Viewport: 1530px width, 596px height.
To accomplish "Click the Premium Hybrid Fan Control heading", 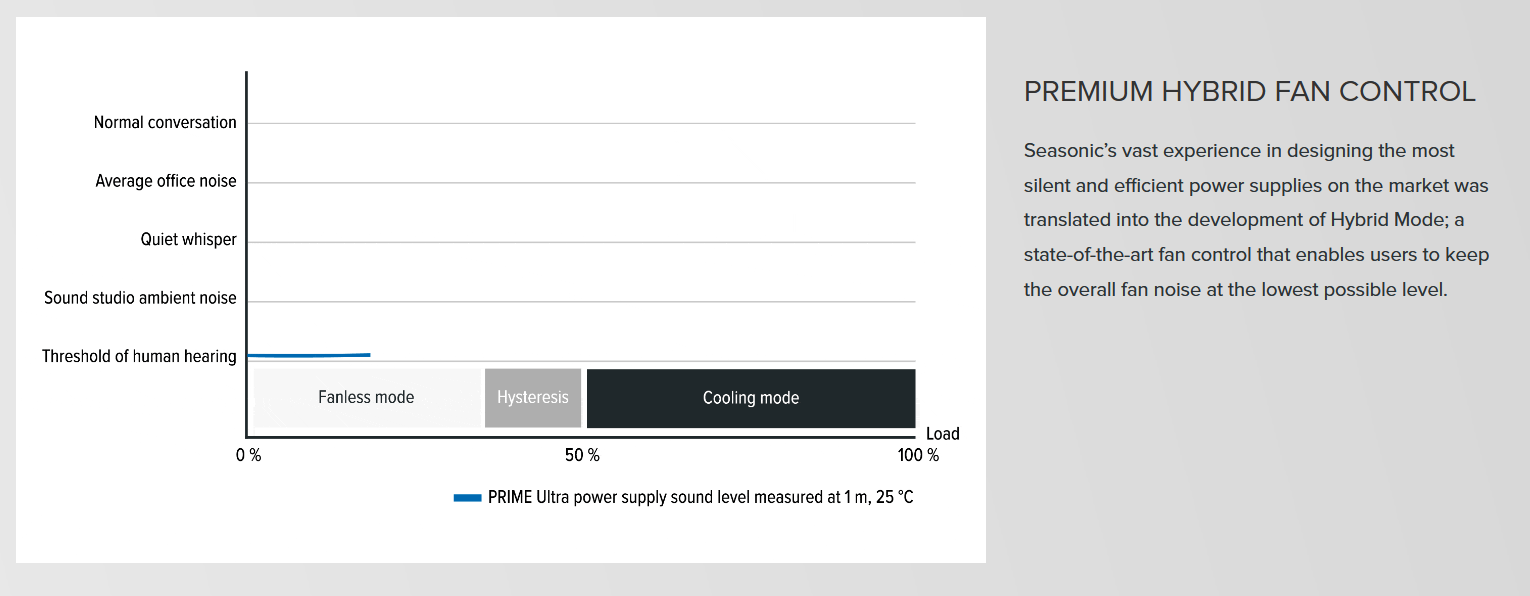I will pos(1250,92).
